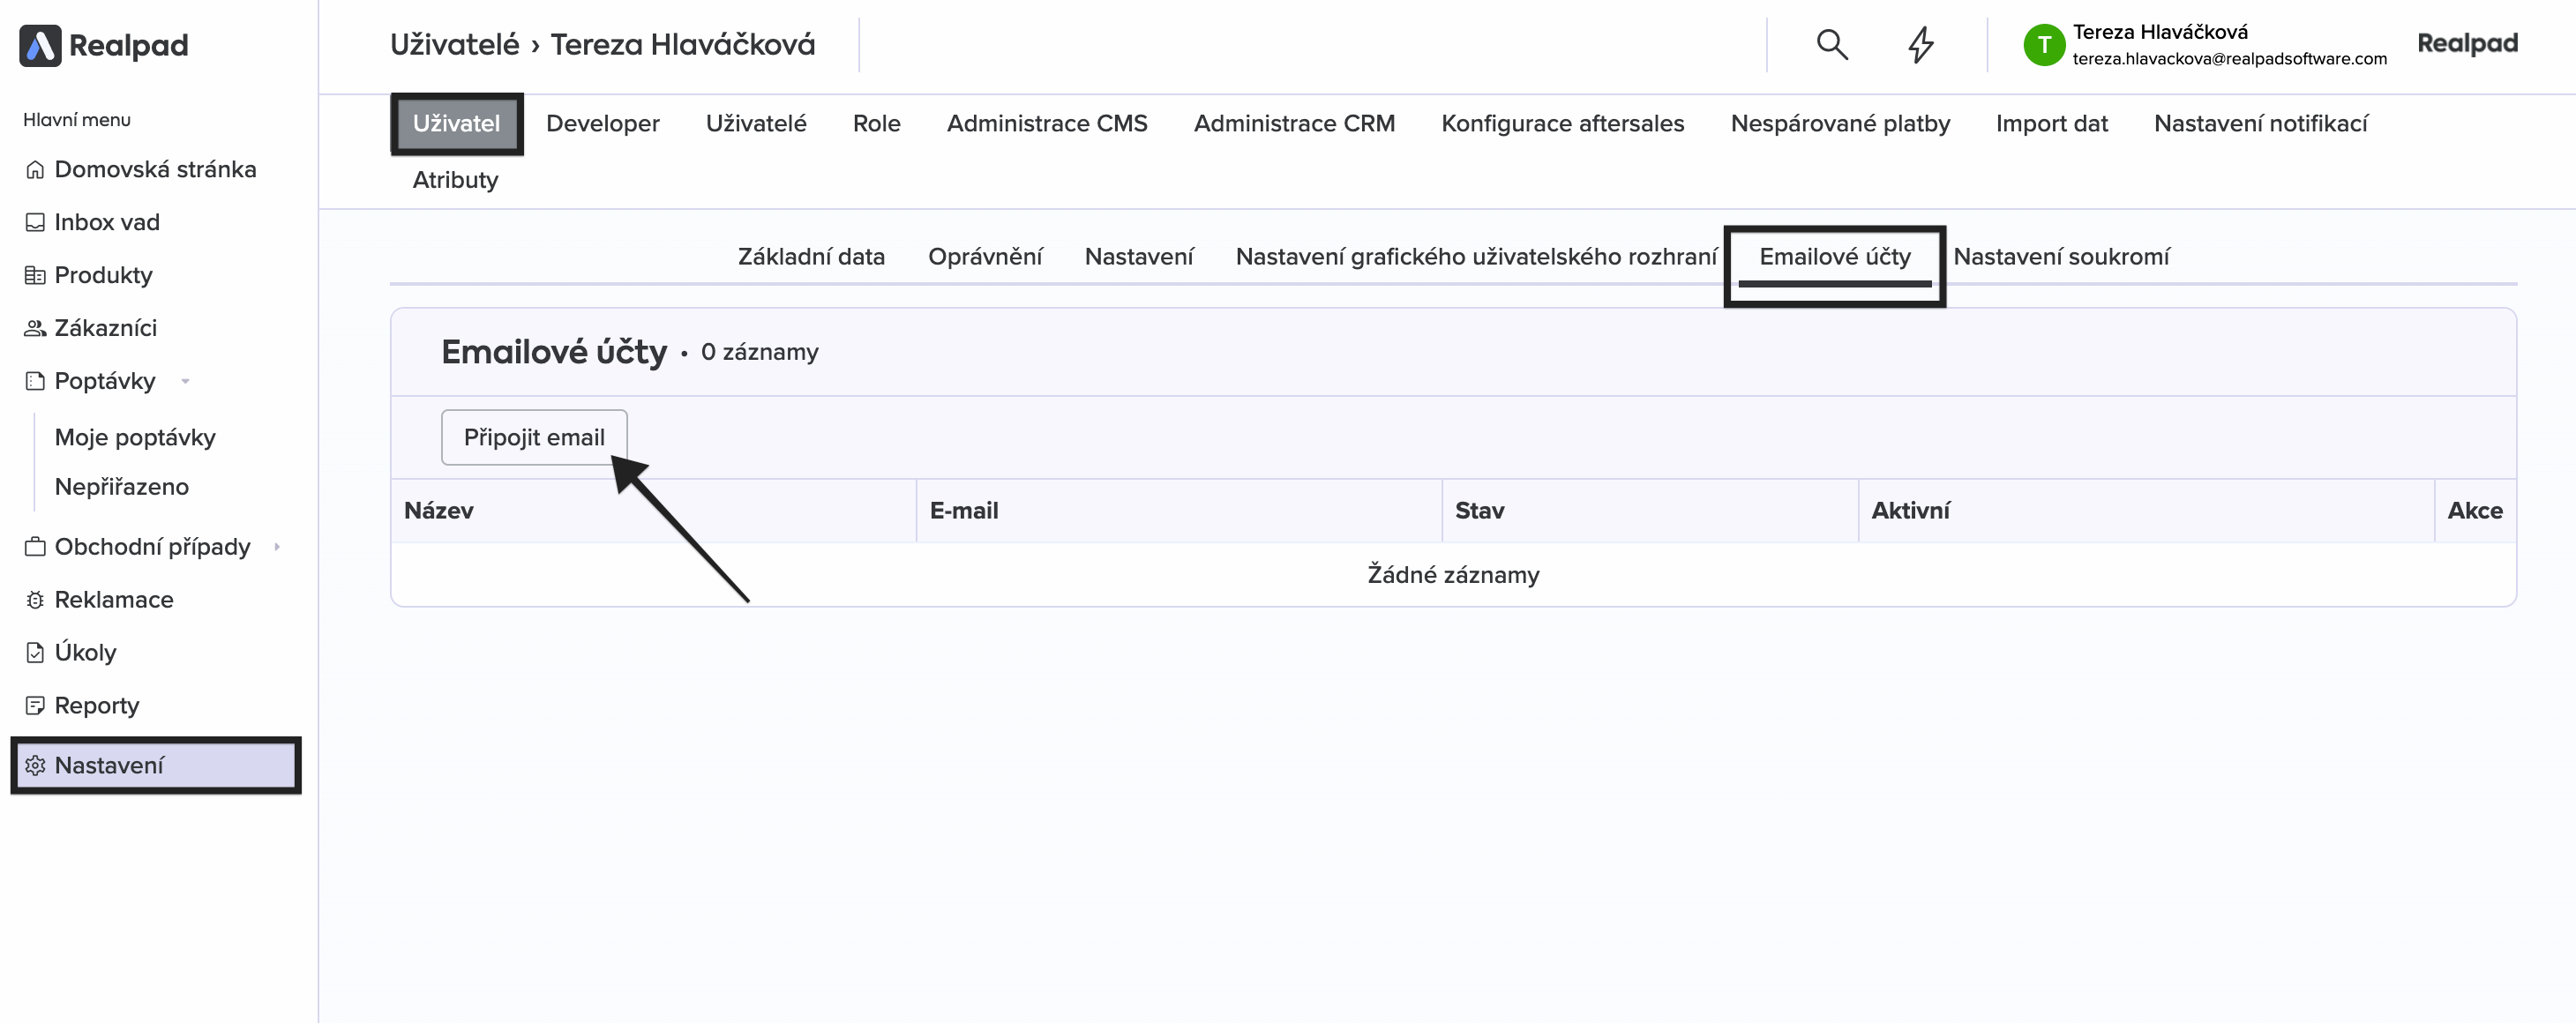Image resolution: width=2576 pixels, height=1023 pixels.
Task: Open the Nespárované platby menu item
Action: (1839, 123)
